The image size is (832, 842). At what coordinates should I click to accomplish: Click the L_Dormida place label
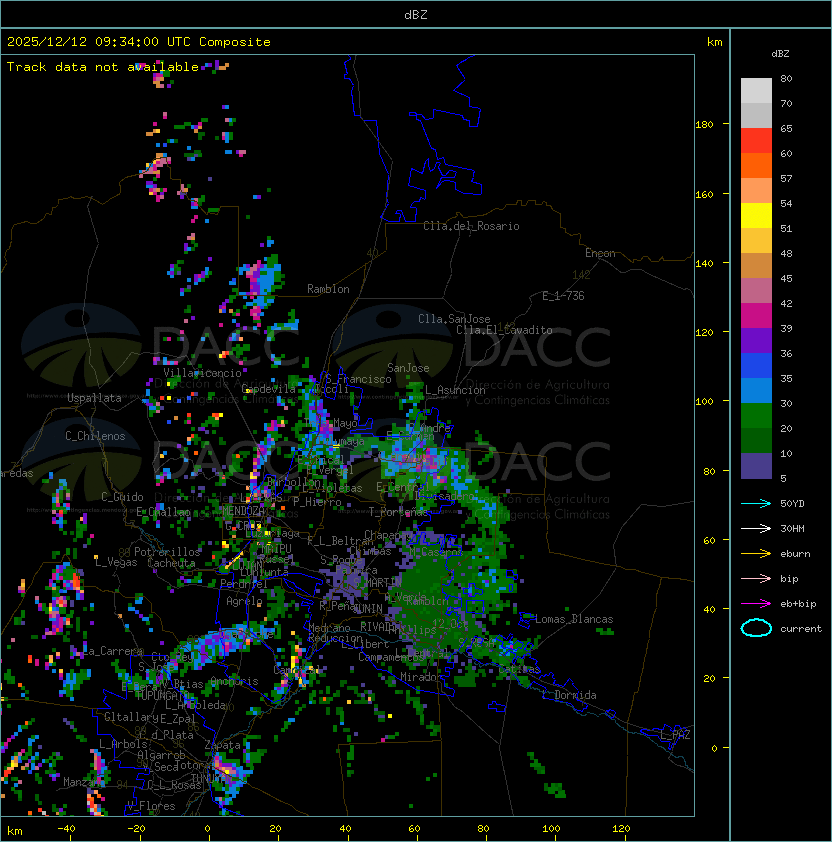pos(569,695)
